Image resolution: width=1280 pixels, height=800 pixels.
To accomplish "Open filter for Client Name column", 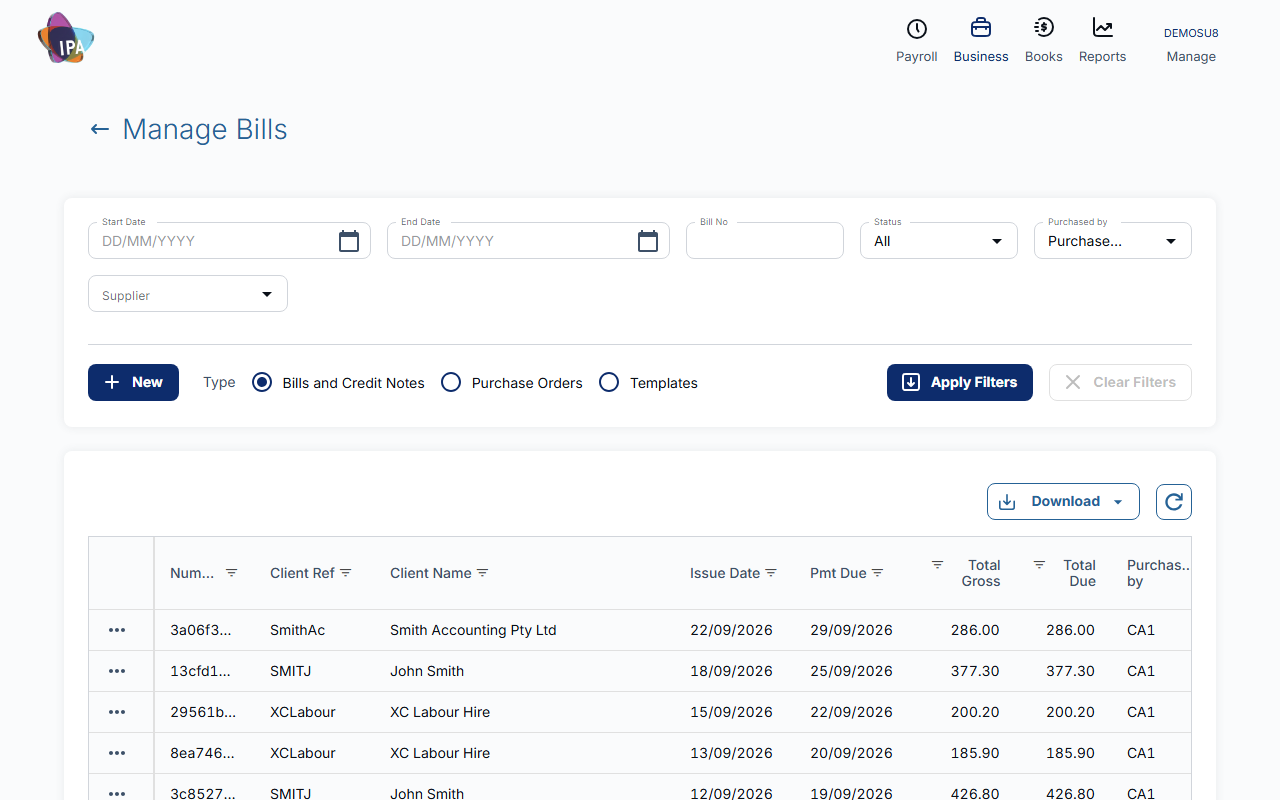I will click(482, 573).
